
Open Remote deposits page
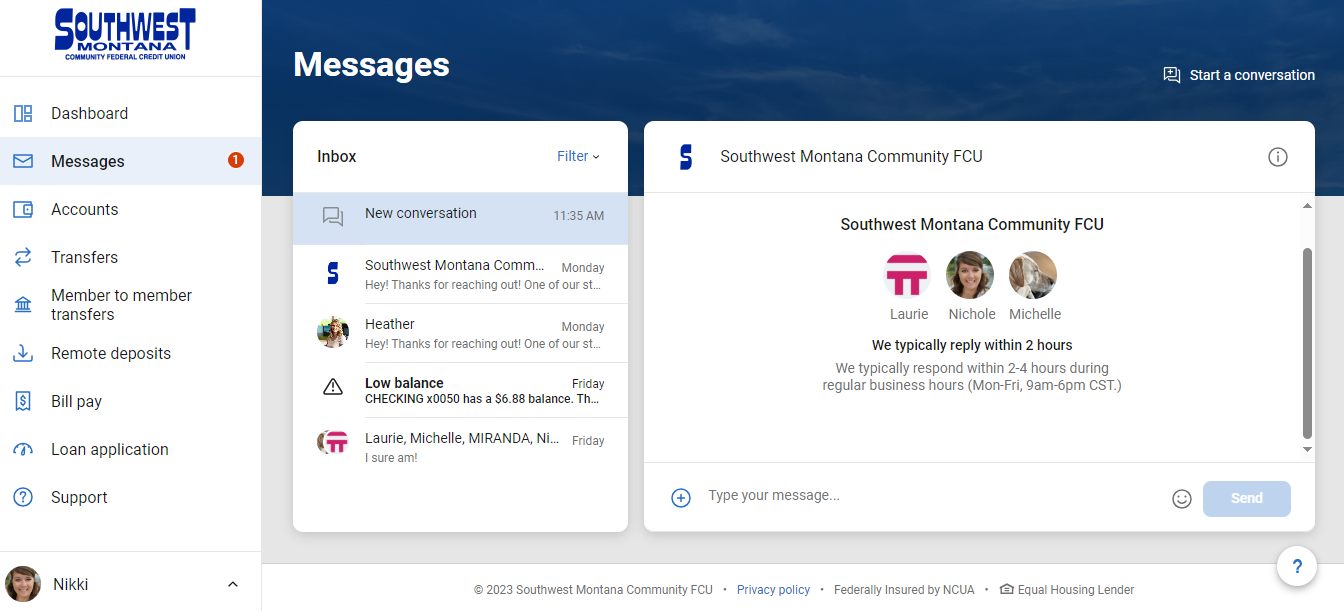tap(130, 353)
